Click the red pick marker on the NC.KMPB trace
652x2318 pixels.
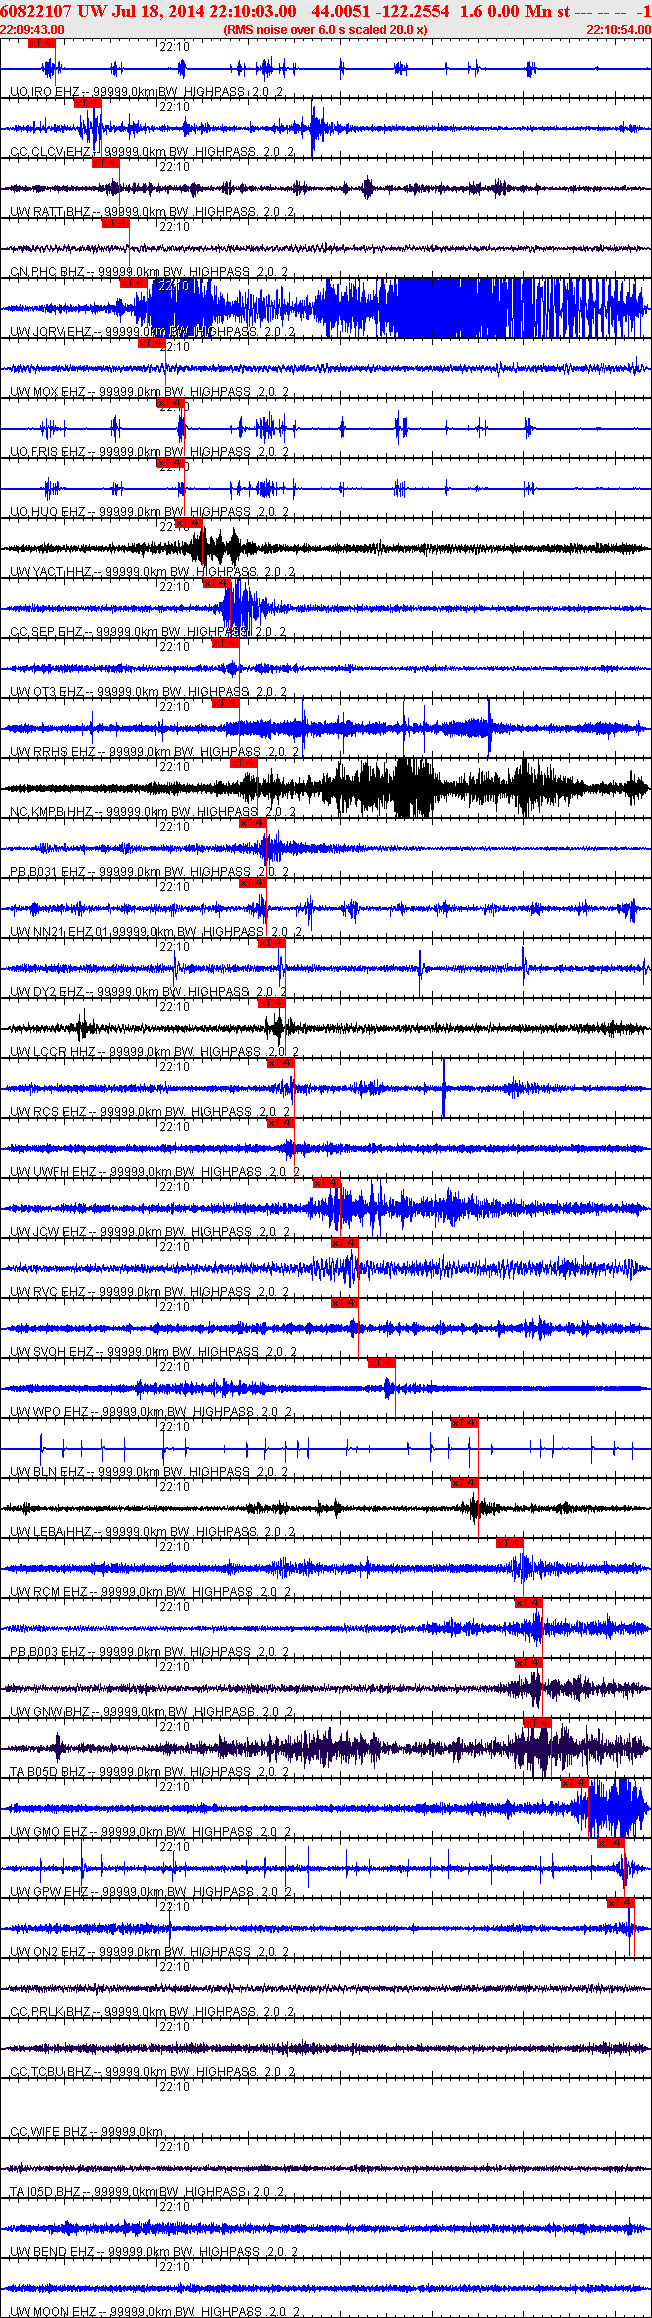click(x=243, y=763)
